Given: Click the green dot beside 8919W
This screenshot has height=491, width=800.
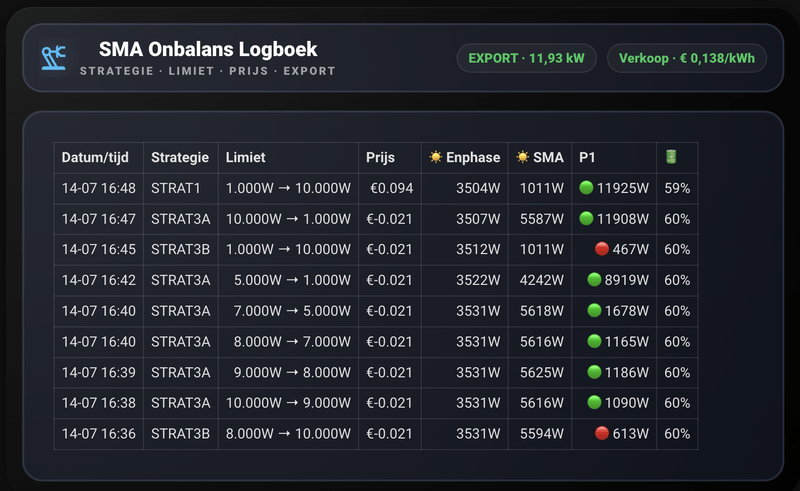Looking at the screenshot, I should click(594, 279).
